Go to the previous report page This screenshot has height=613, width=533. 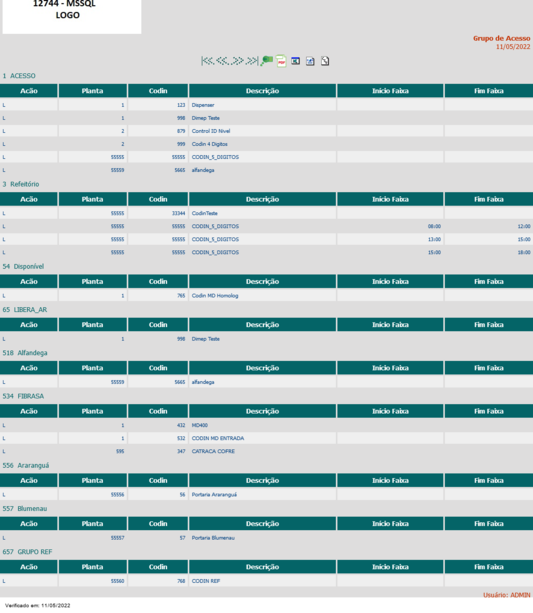point(222,61)
